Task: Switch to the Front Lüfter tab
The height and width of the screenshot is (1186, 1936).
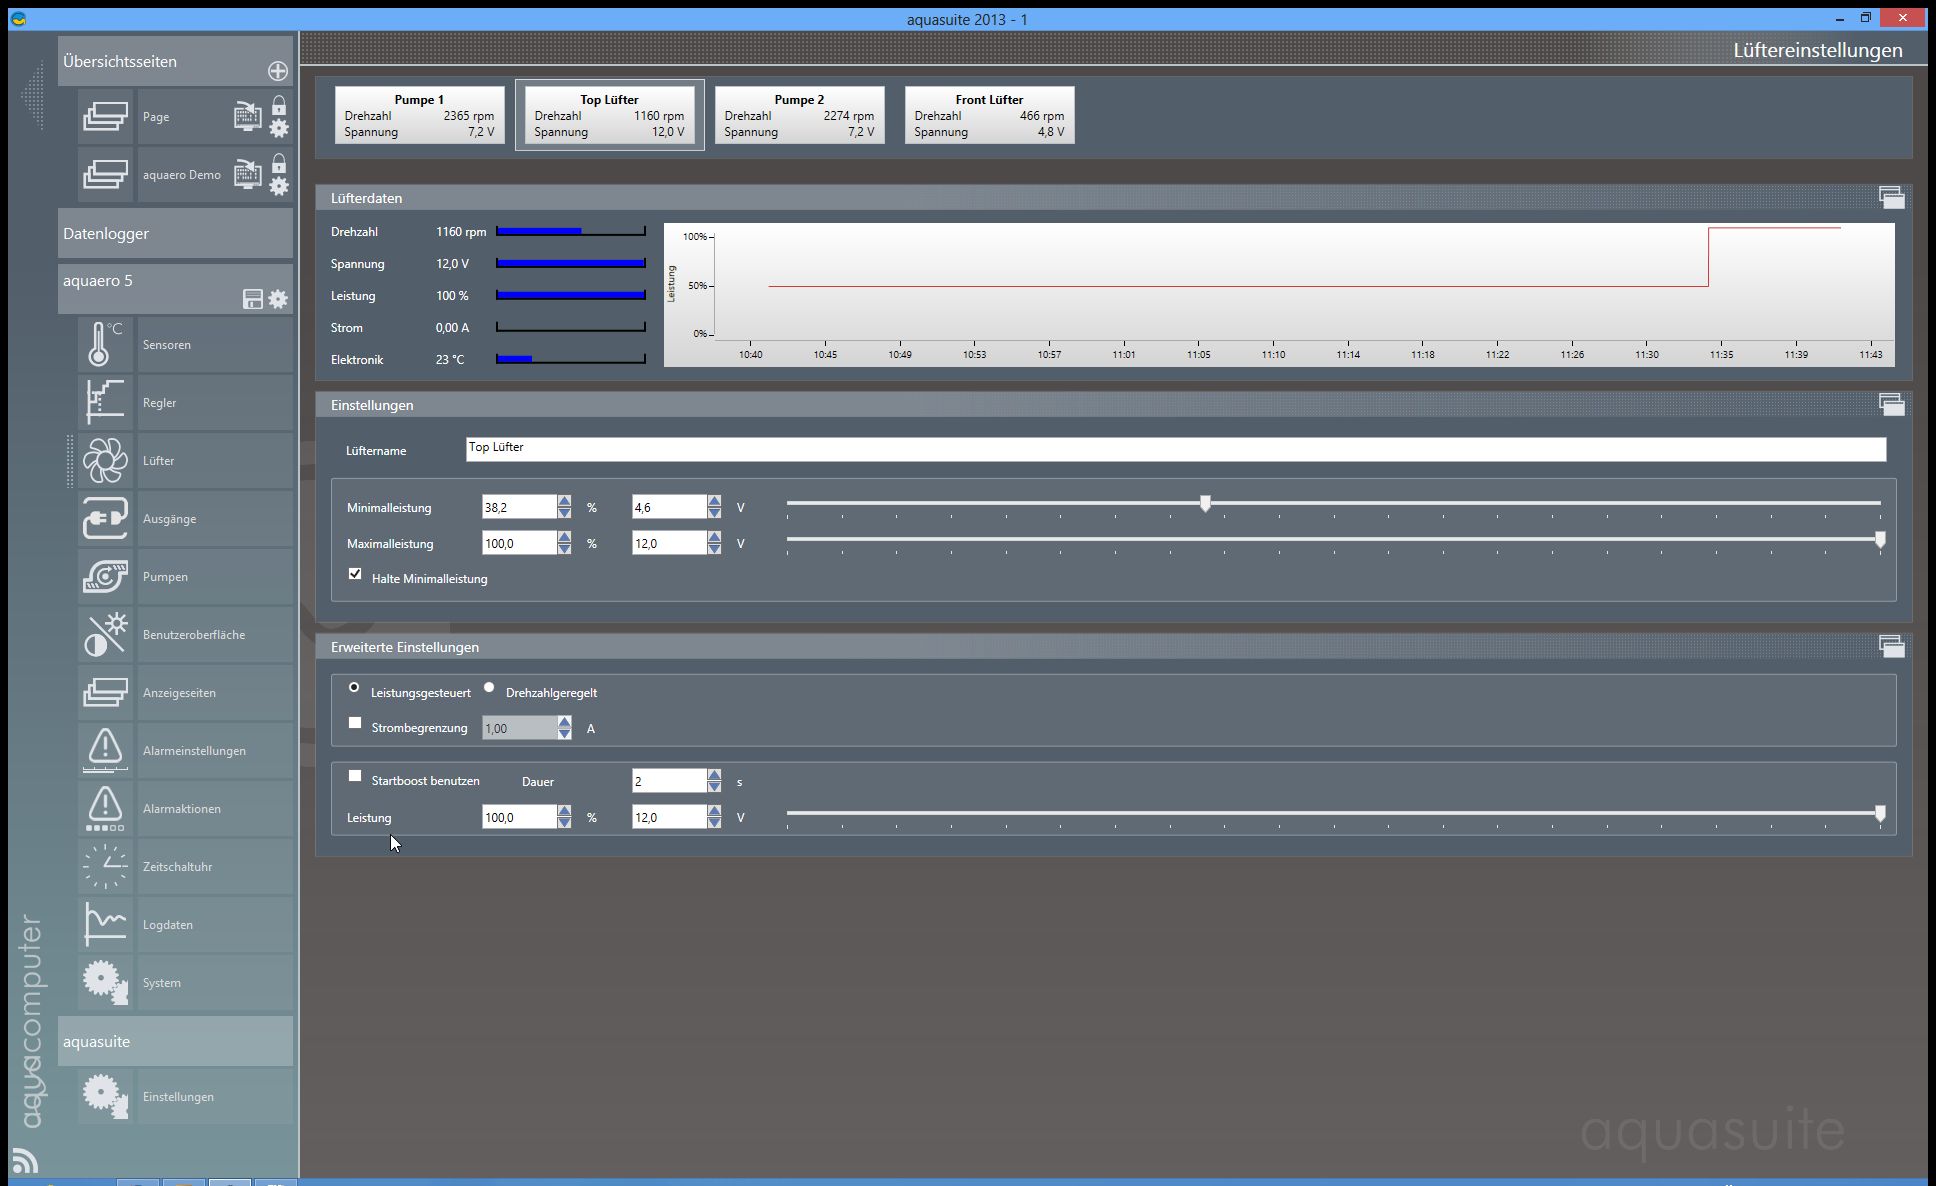Action: coord(989,115)
